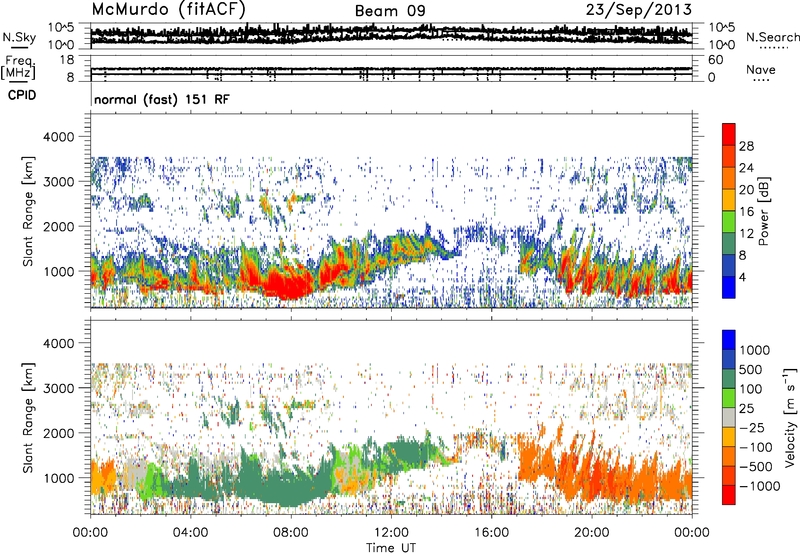Click the '18' frequency axis tick label
This screenshot has height=554, width=800.
tap(67, 60)
